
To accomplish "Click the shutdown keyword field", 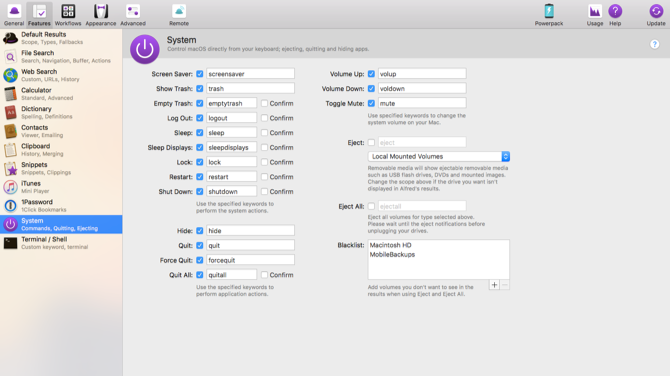I will pos(232,191).
